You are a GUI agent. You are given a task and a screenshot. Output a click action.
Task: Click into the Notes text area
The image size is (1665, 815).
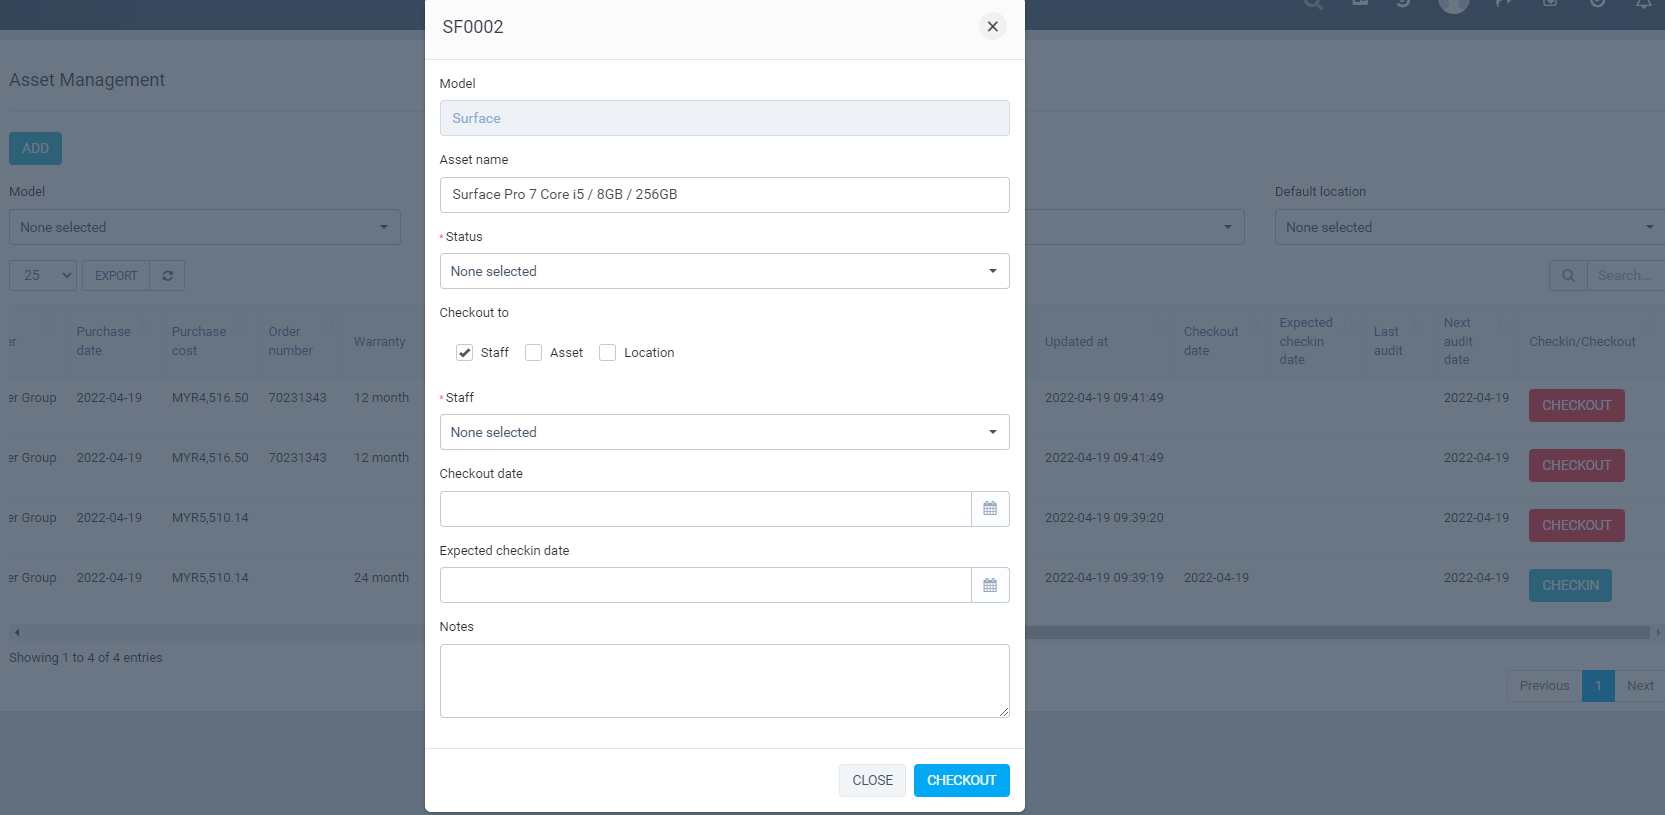tap(724, 680)
